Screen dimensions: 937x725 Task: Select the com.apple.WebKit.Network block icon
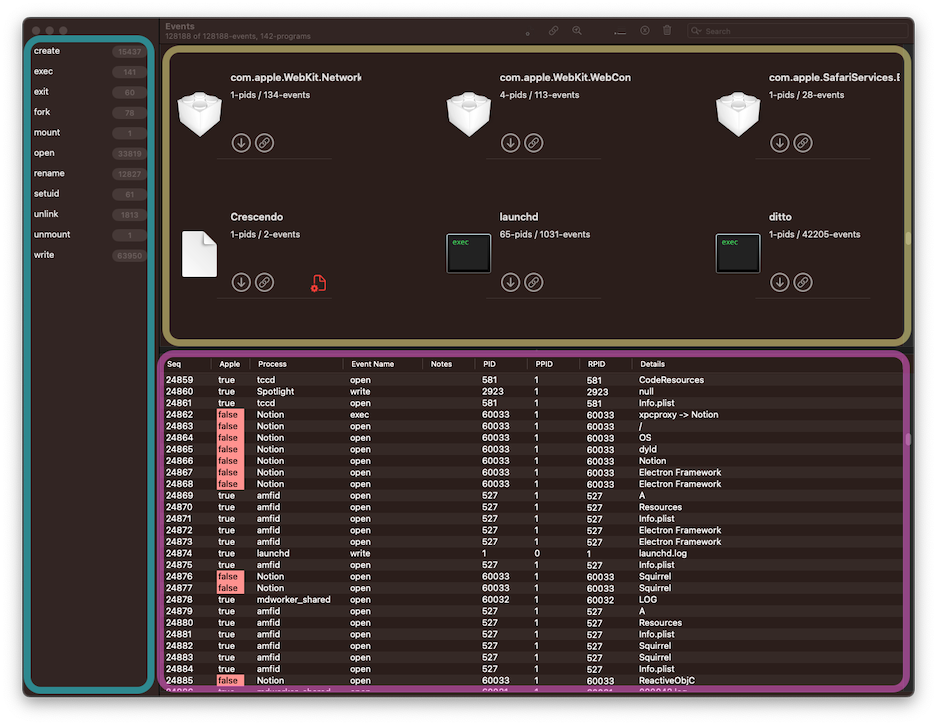pos(200,114)
